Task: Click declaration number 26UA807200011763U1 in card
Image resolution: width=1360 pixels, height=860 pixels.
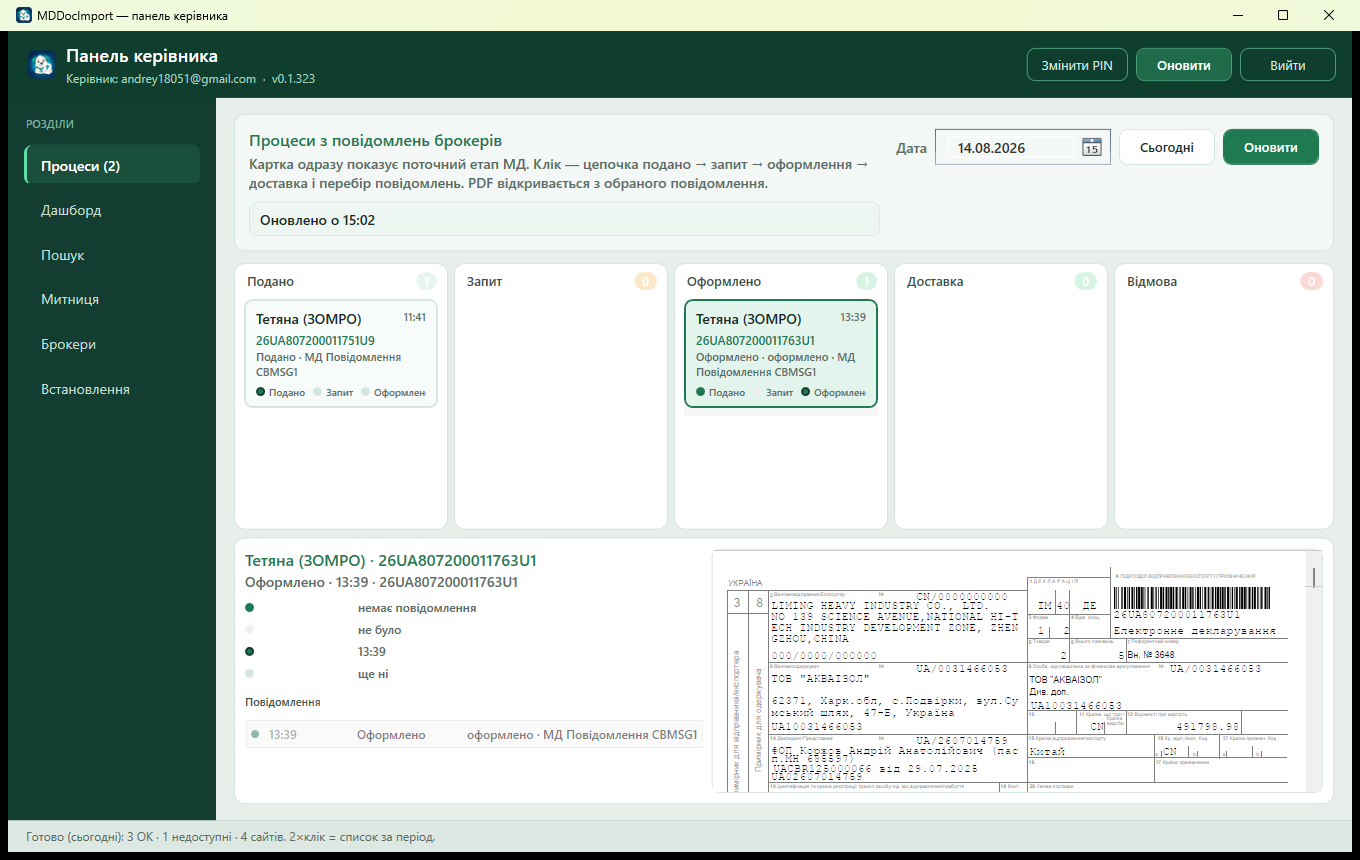Action: [x=755, y=341]
